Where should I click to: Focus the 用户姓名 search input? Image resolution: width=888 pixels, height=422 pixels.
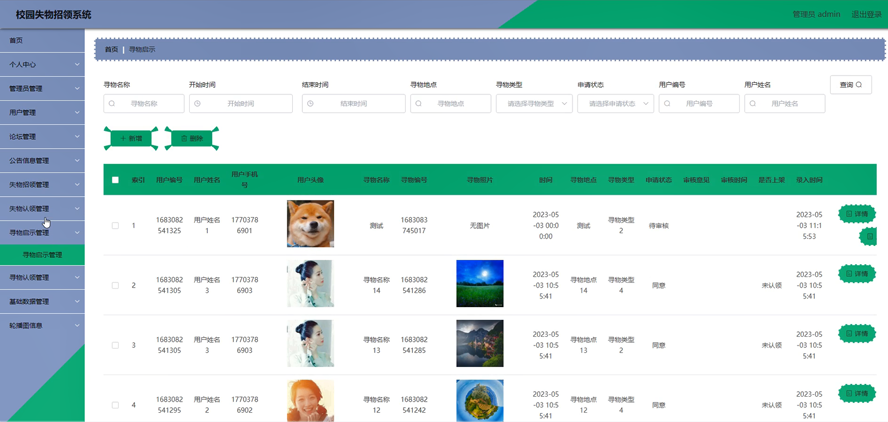pos(784,104)
